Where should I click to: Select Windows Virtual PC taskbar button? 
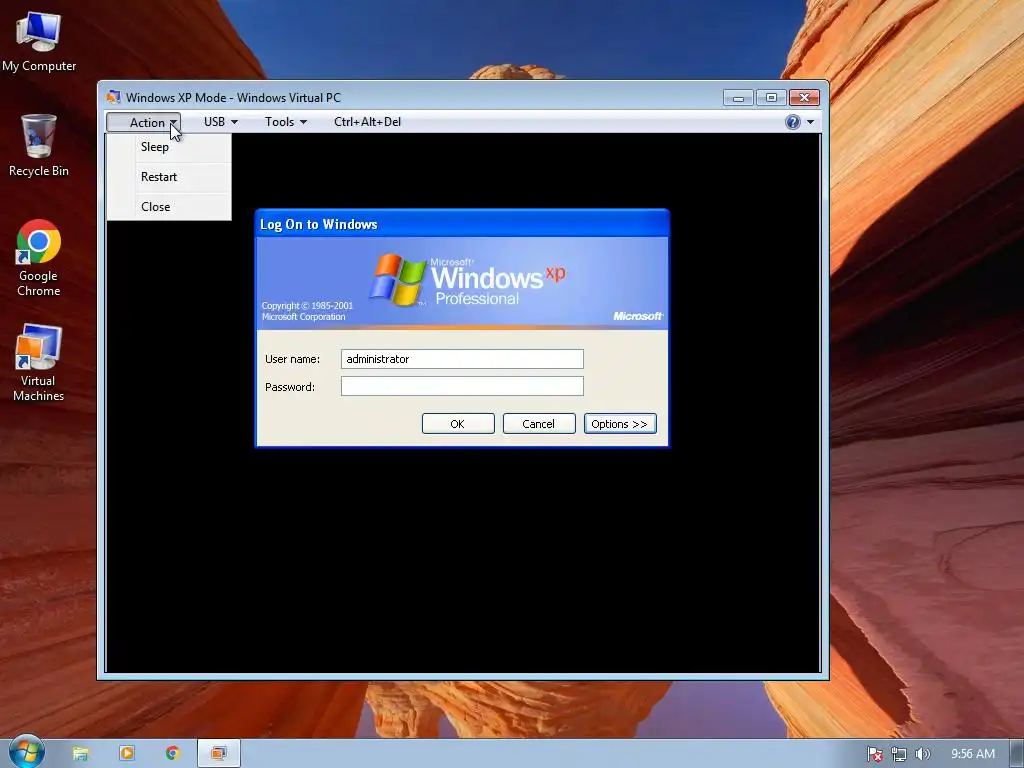coord(219,754)
